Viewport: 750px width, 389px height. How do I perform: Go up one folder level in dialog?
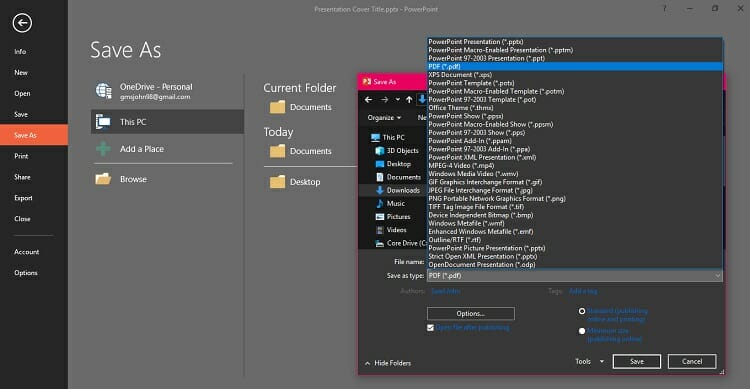pos(409,100)
